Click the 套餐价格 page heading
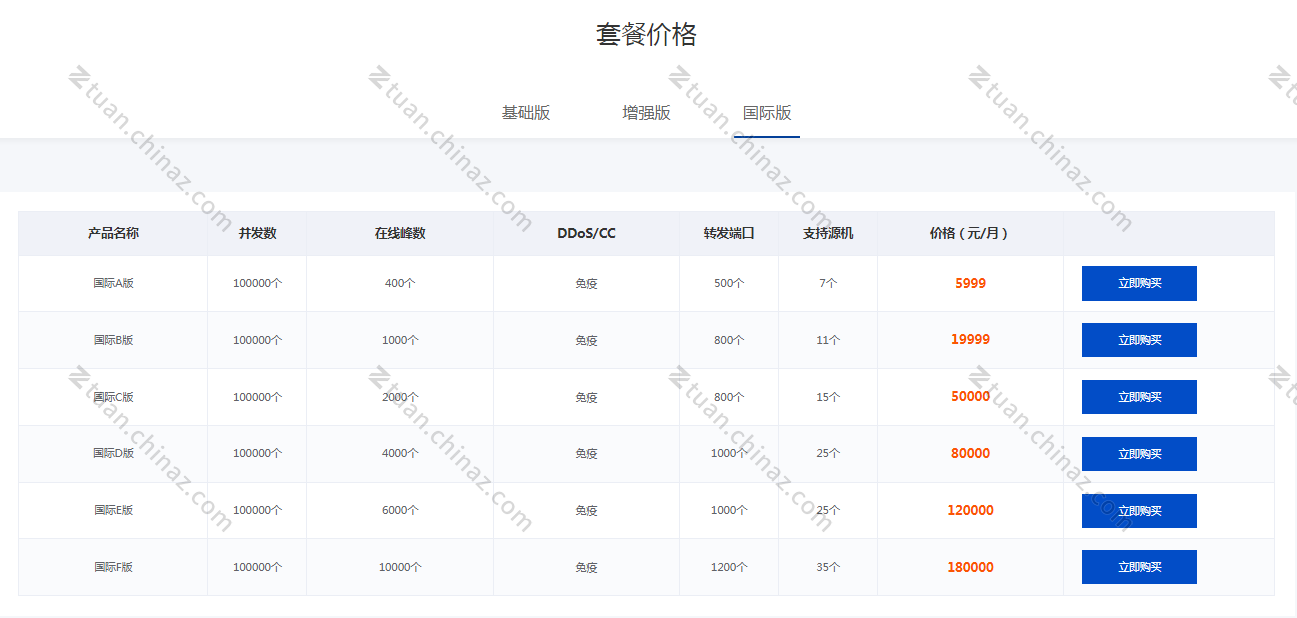Viewport: 1297px width, 618px height. pos(646,35)
